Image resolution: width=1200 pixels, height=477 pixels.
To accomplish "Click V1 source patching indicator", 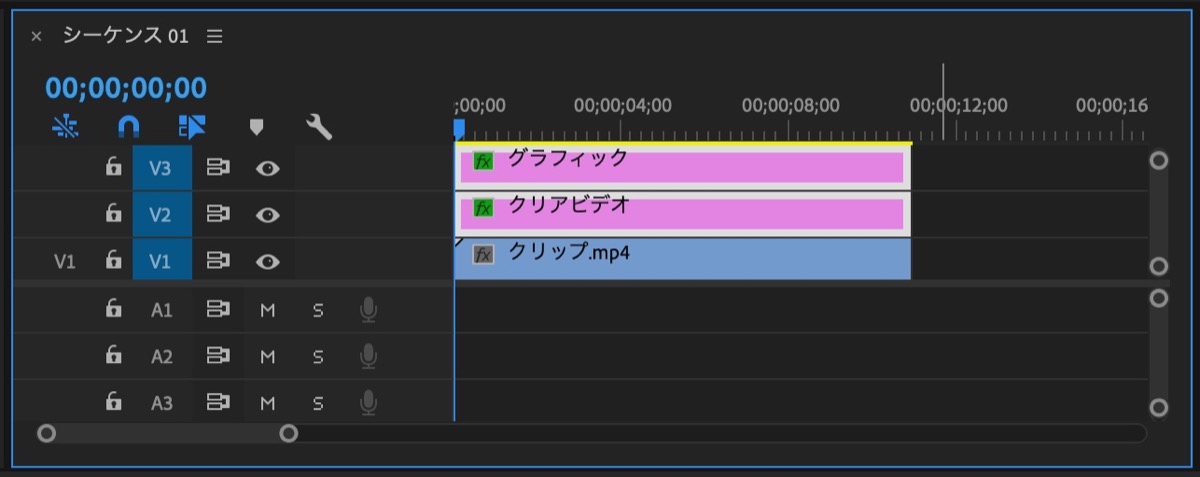I will pyautogui.click(x=65, y=262).
